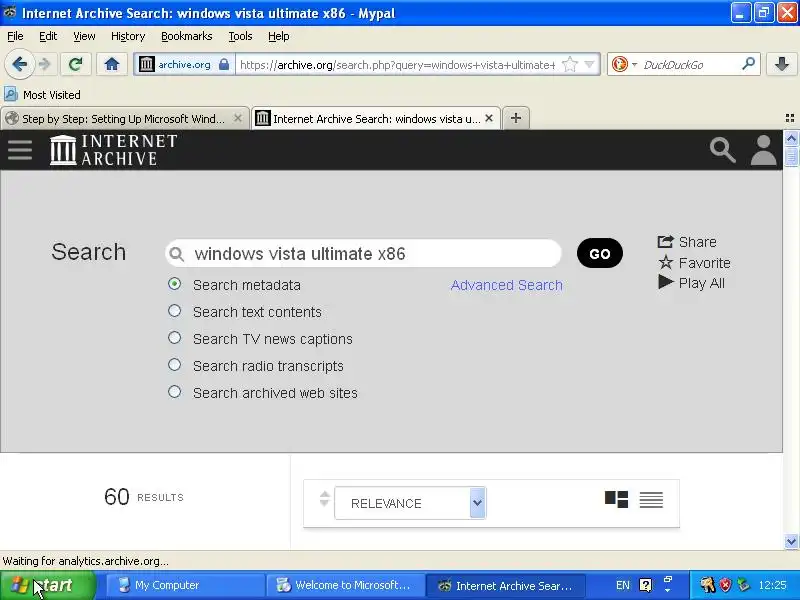The width and height of the screenshot is (800, 600).
Task: Open the View menu
Action: 84,36
